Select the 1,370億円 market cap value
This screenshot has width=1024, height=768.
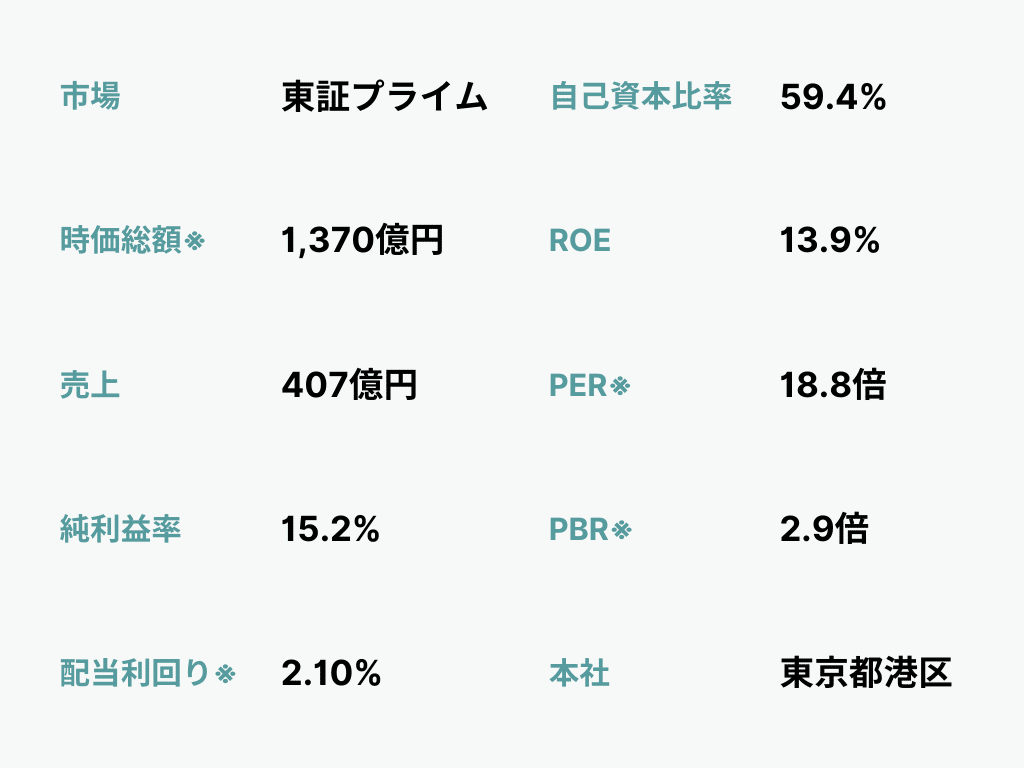362,241
